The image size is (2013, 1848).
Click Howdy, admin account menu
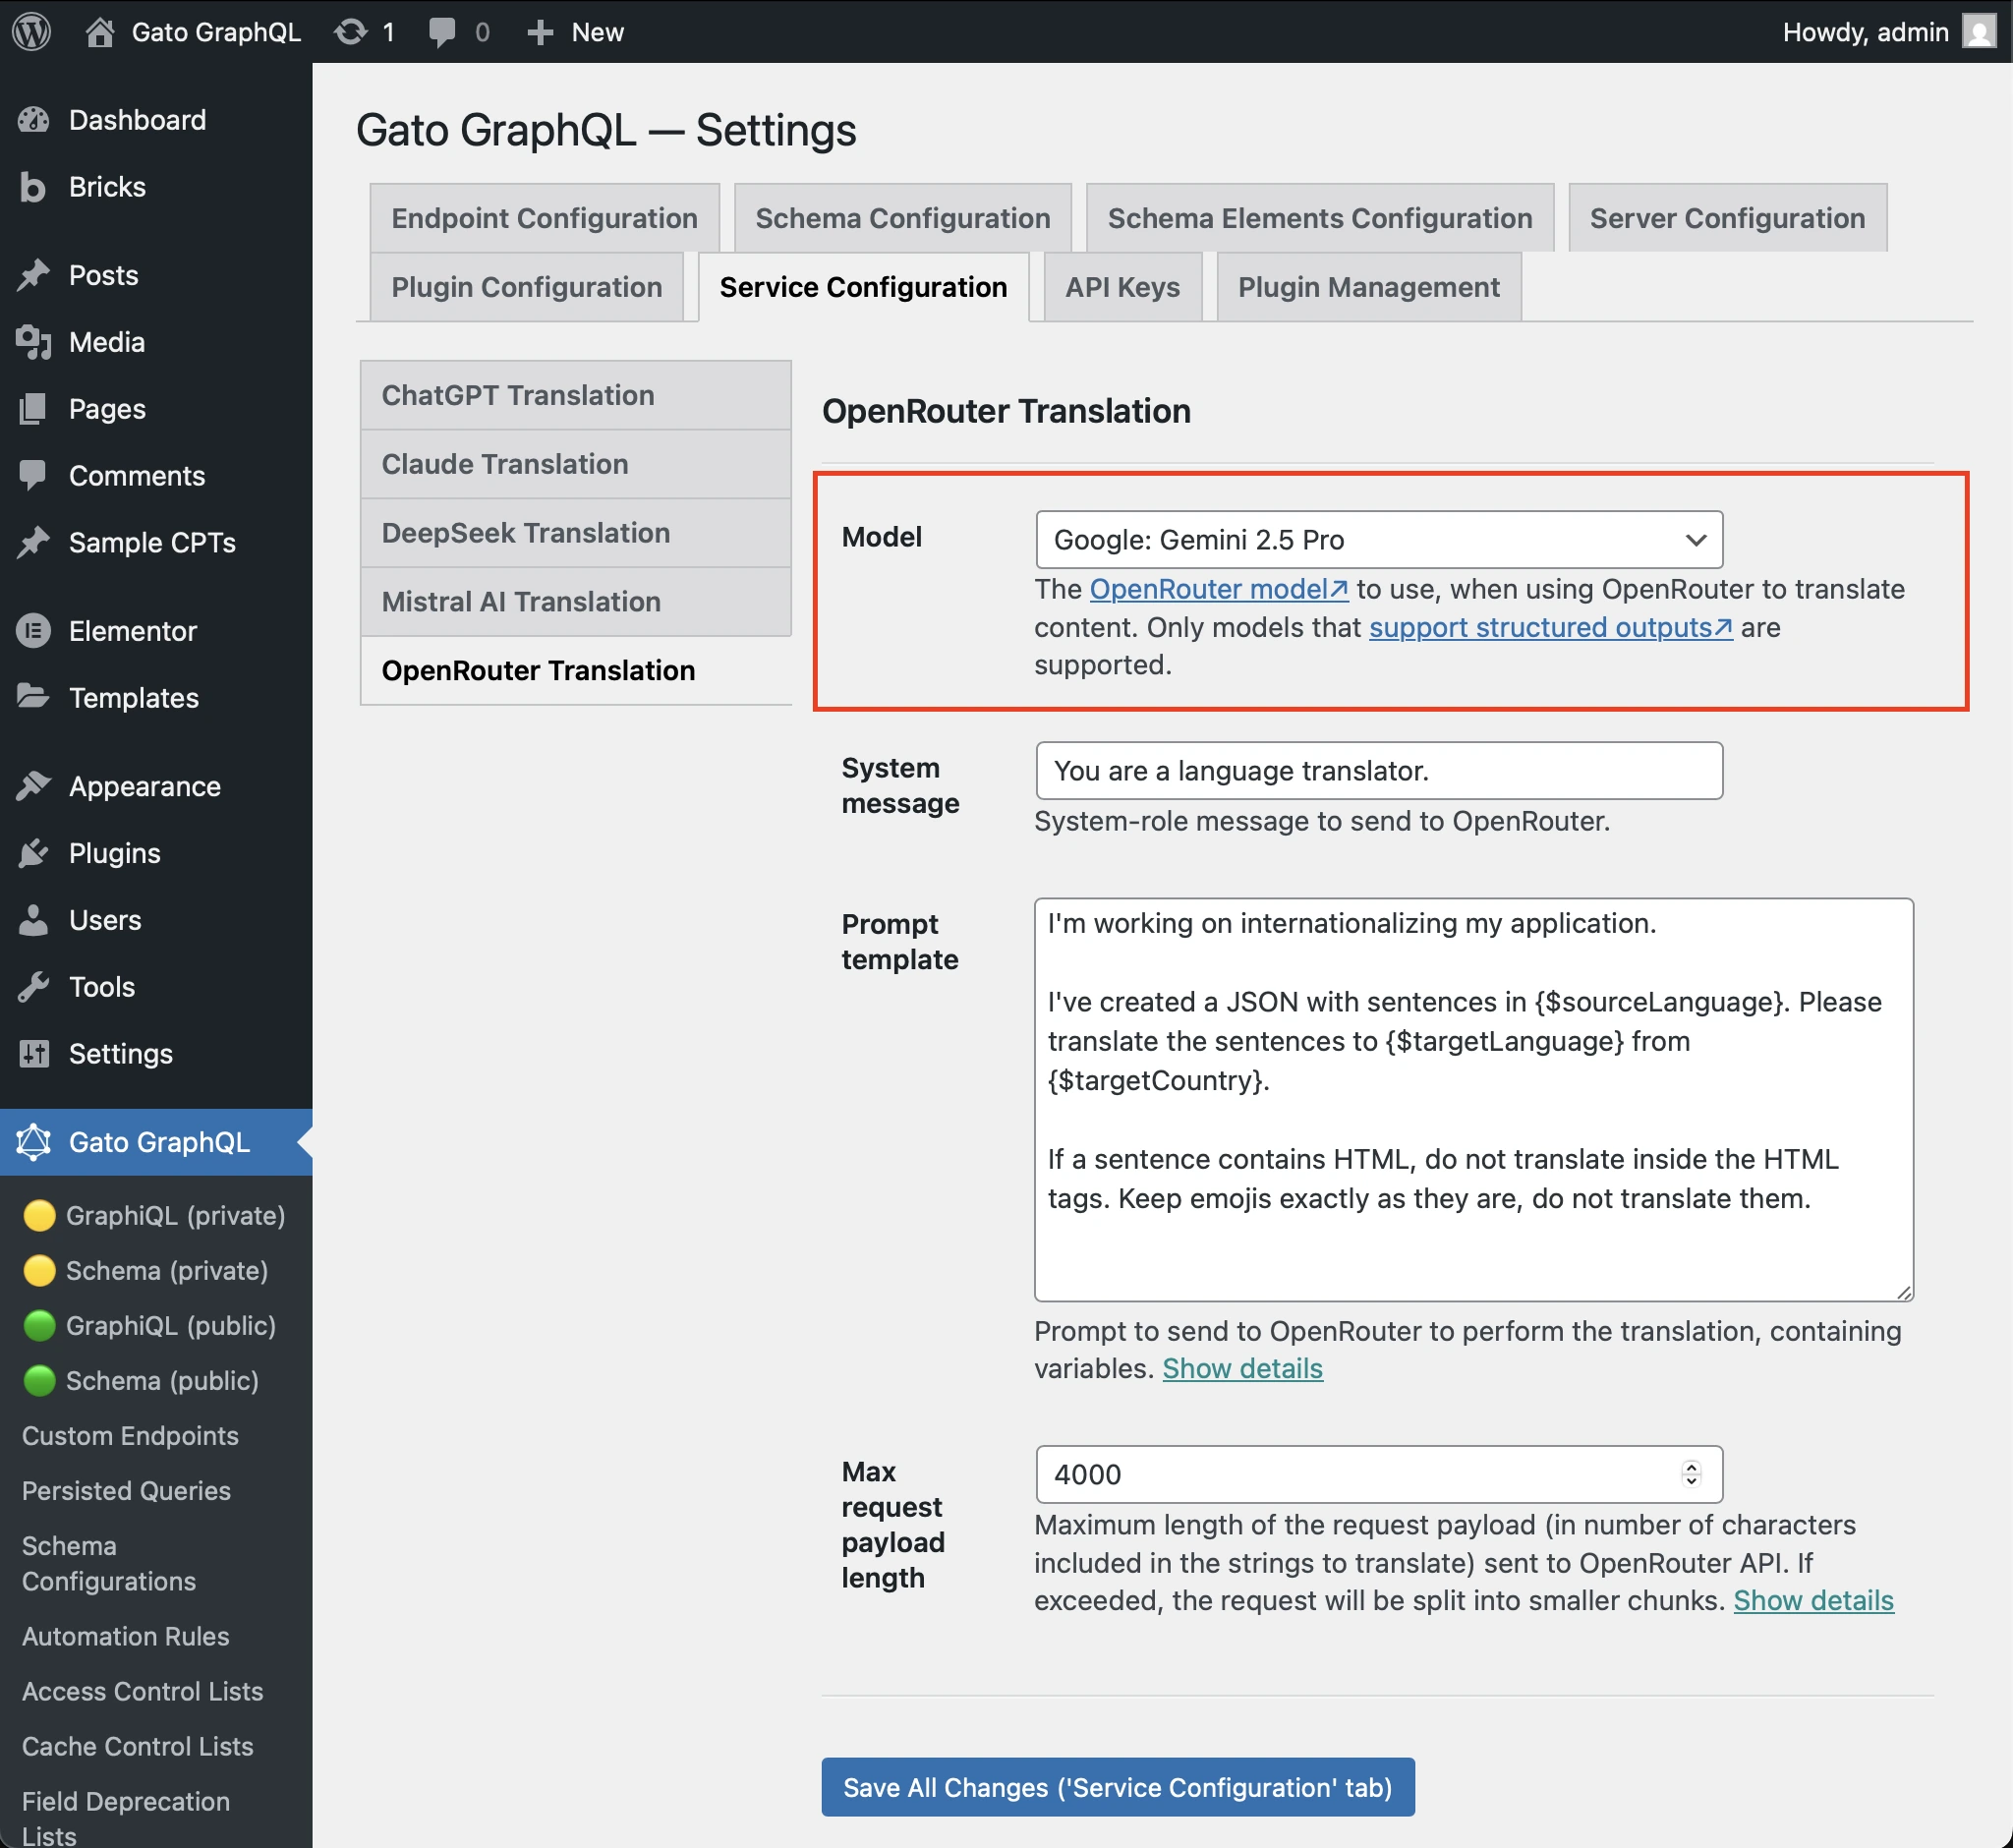click(1888, 32)
